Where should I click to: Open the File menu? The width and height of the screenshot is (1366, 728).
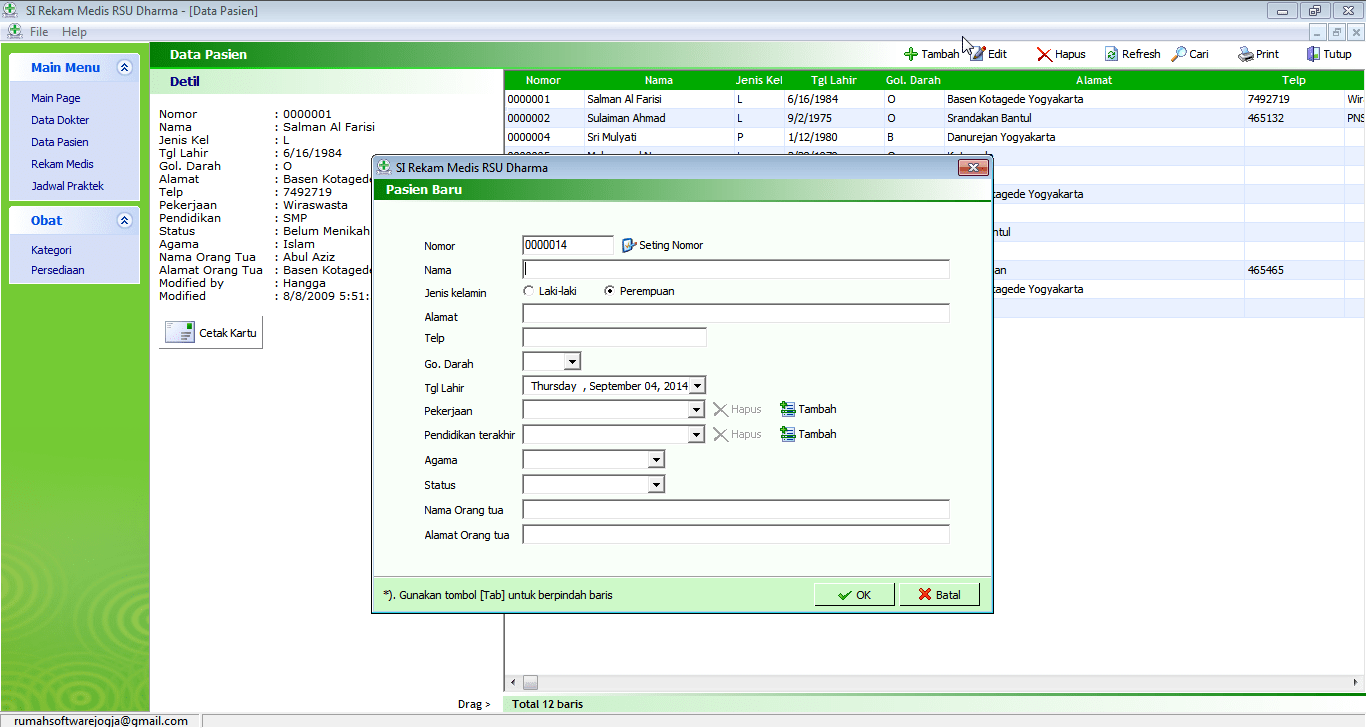tap(39, 32)
